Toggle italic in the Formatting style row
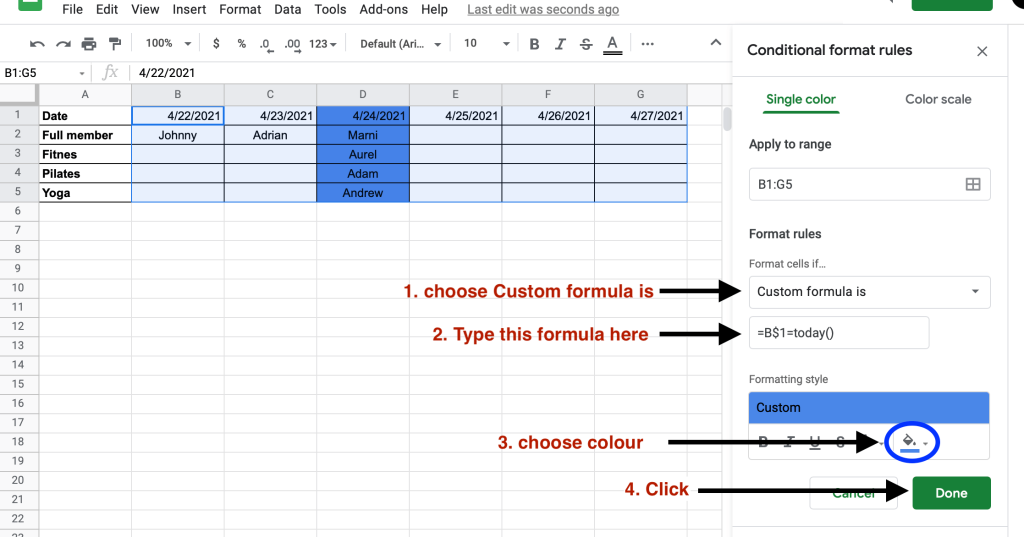1024x537 pixels. pos(789,442)
